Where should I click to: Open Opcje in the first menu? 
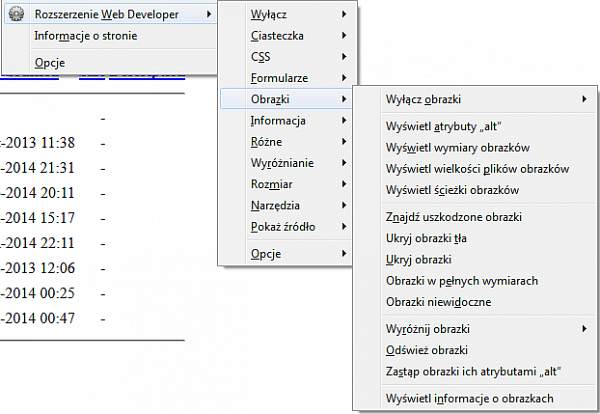click(50, 62)
